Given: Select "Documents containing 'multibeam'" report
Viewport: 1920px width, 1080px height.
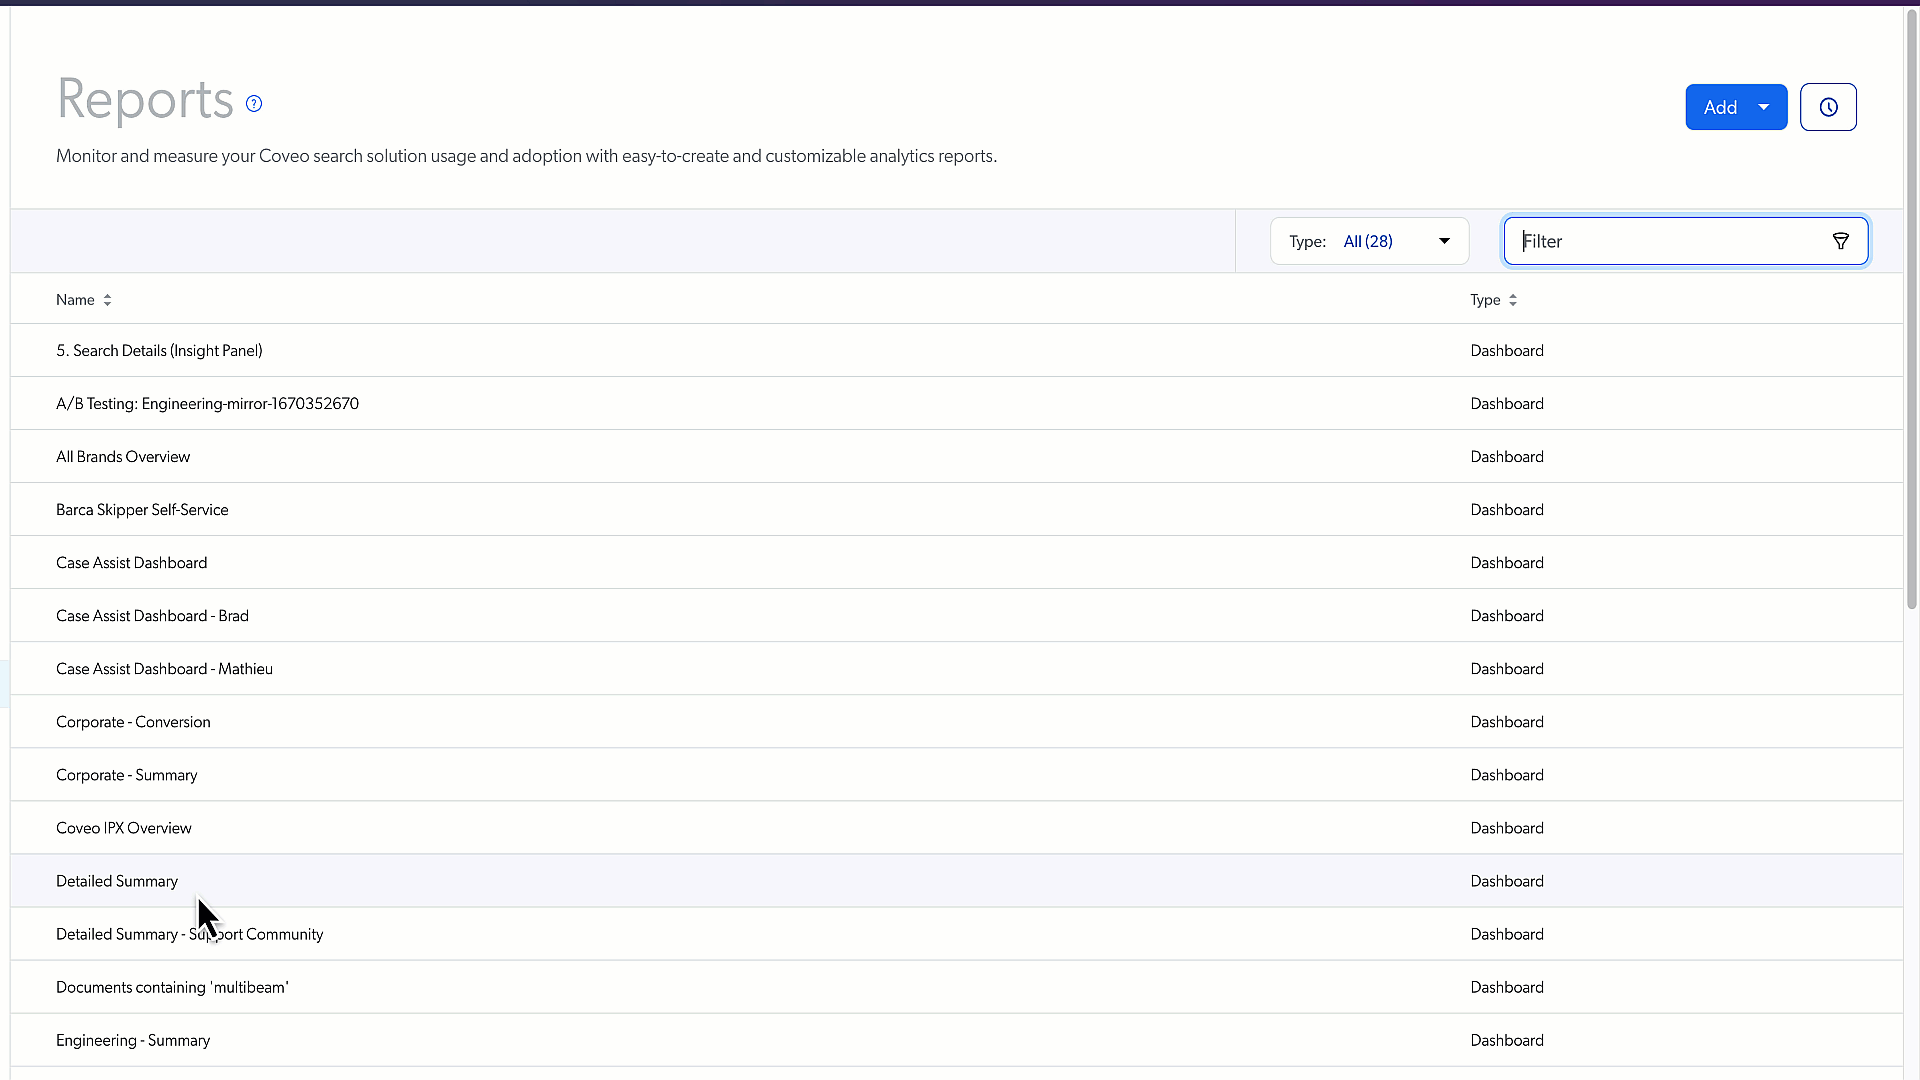Looking at the screenshot, I should (x=172, y=987).
